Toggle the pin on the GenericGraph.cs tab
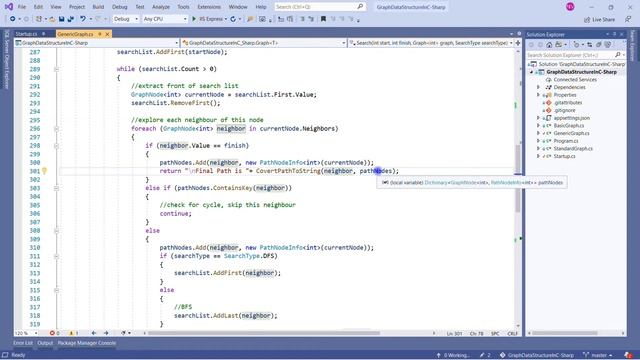The height and width of the screenshot is (360, 640). point(100,34)
